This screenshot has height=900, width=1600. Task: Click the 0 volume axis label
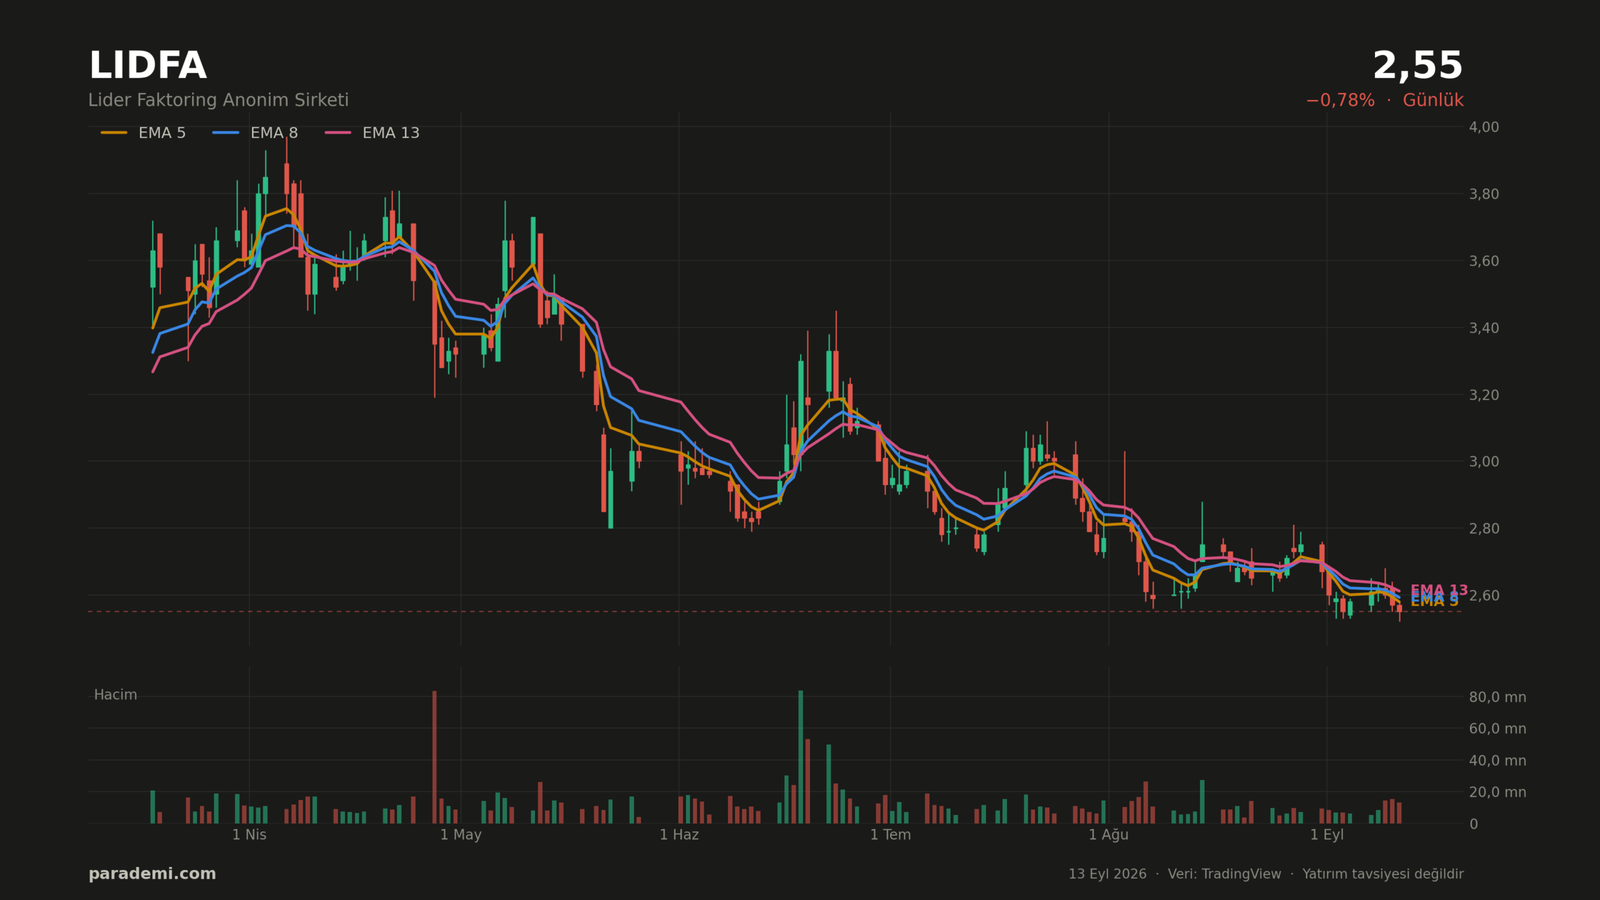click(x=1473, y=824)
